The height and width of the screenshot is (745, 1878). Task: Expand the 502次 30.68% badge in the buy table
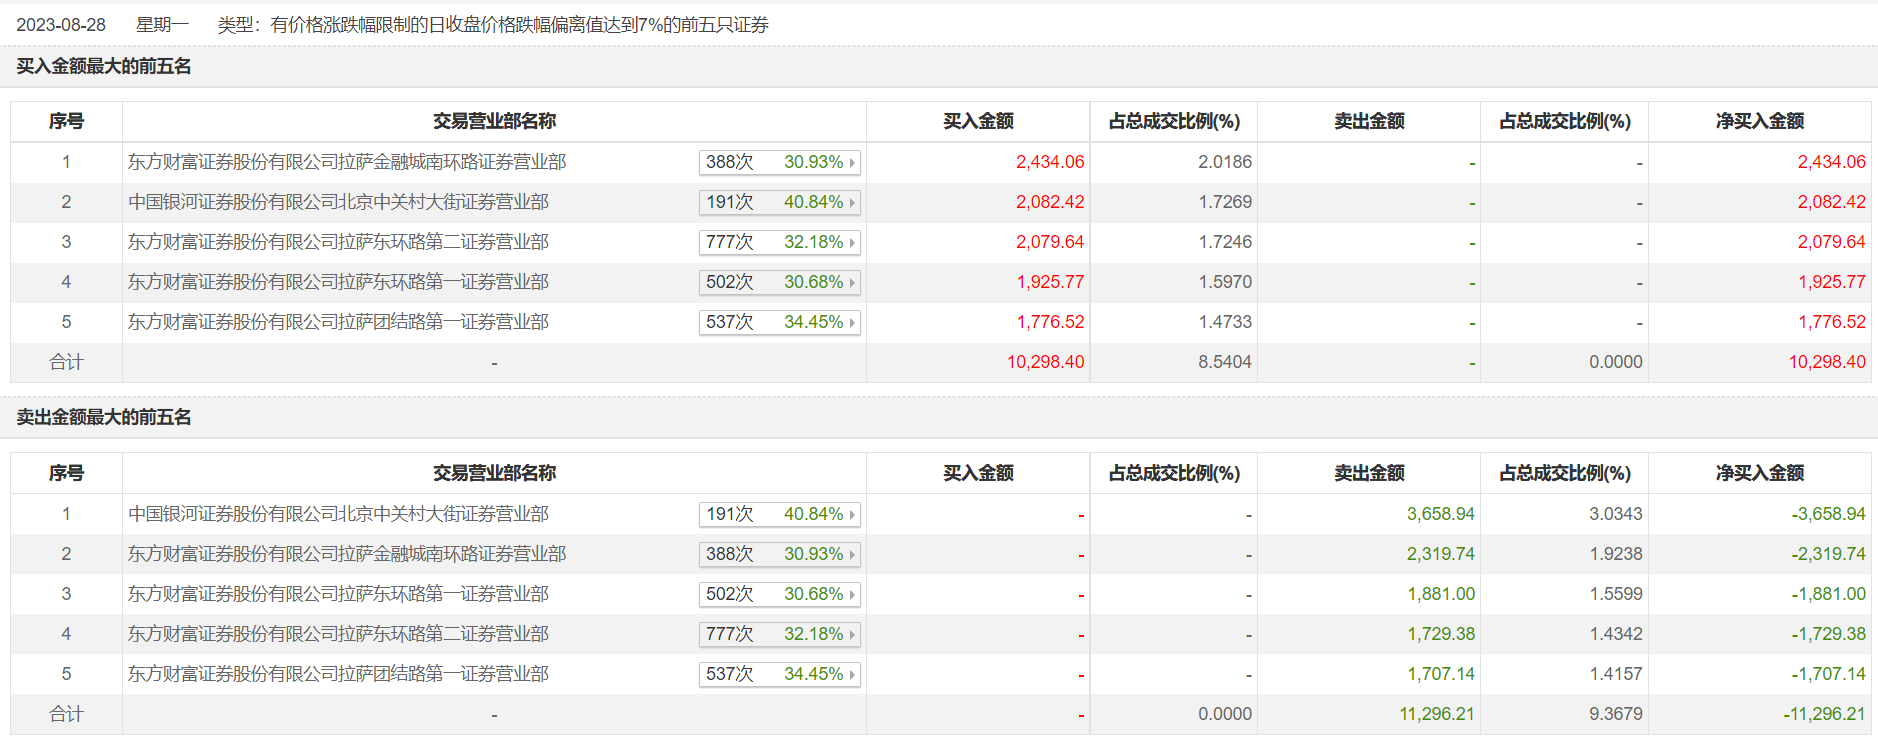[x=780, y=282]
